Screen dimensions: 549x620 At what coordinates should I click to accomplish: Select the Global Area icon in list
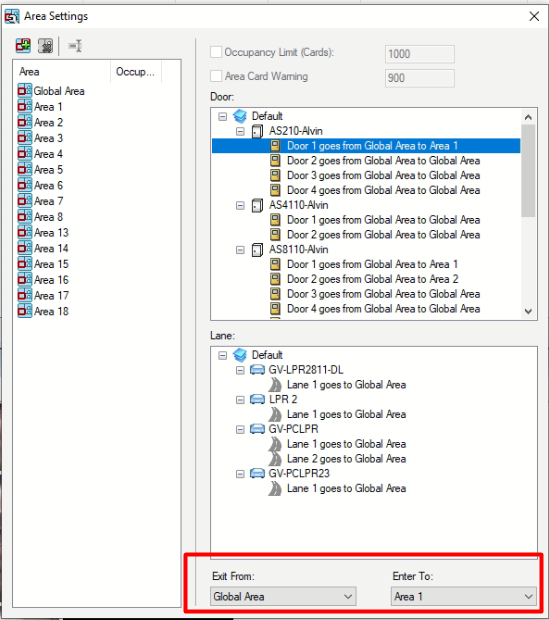pos(25,91)
